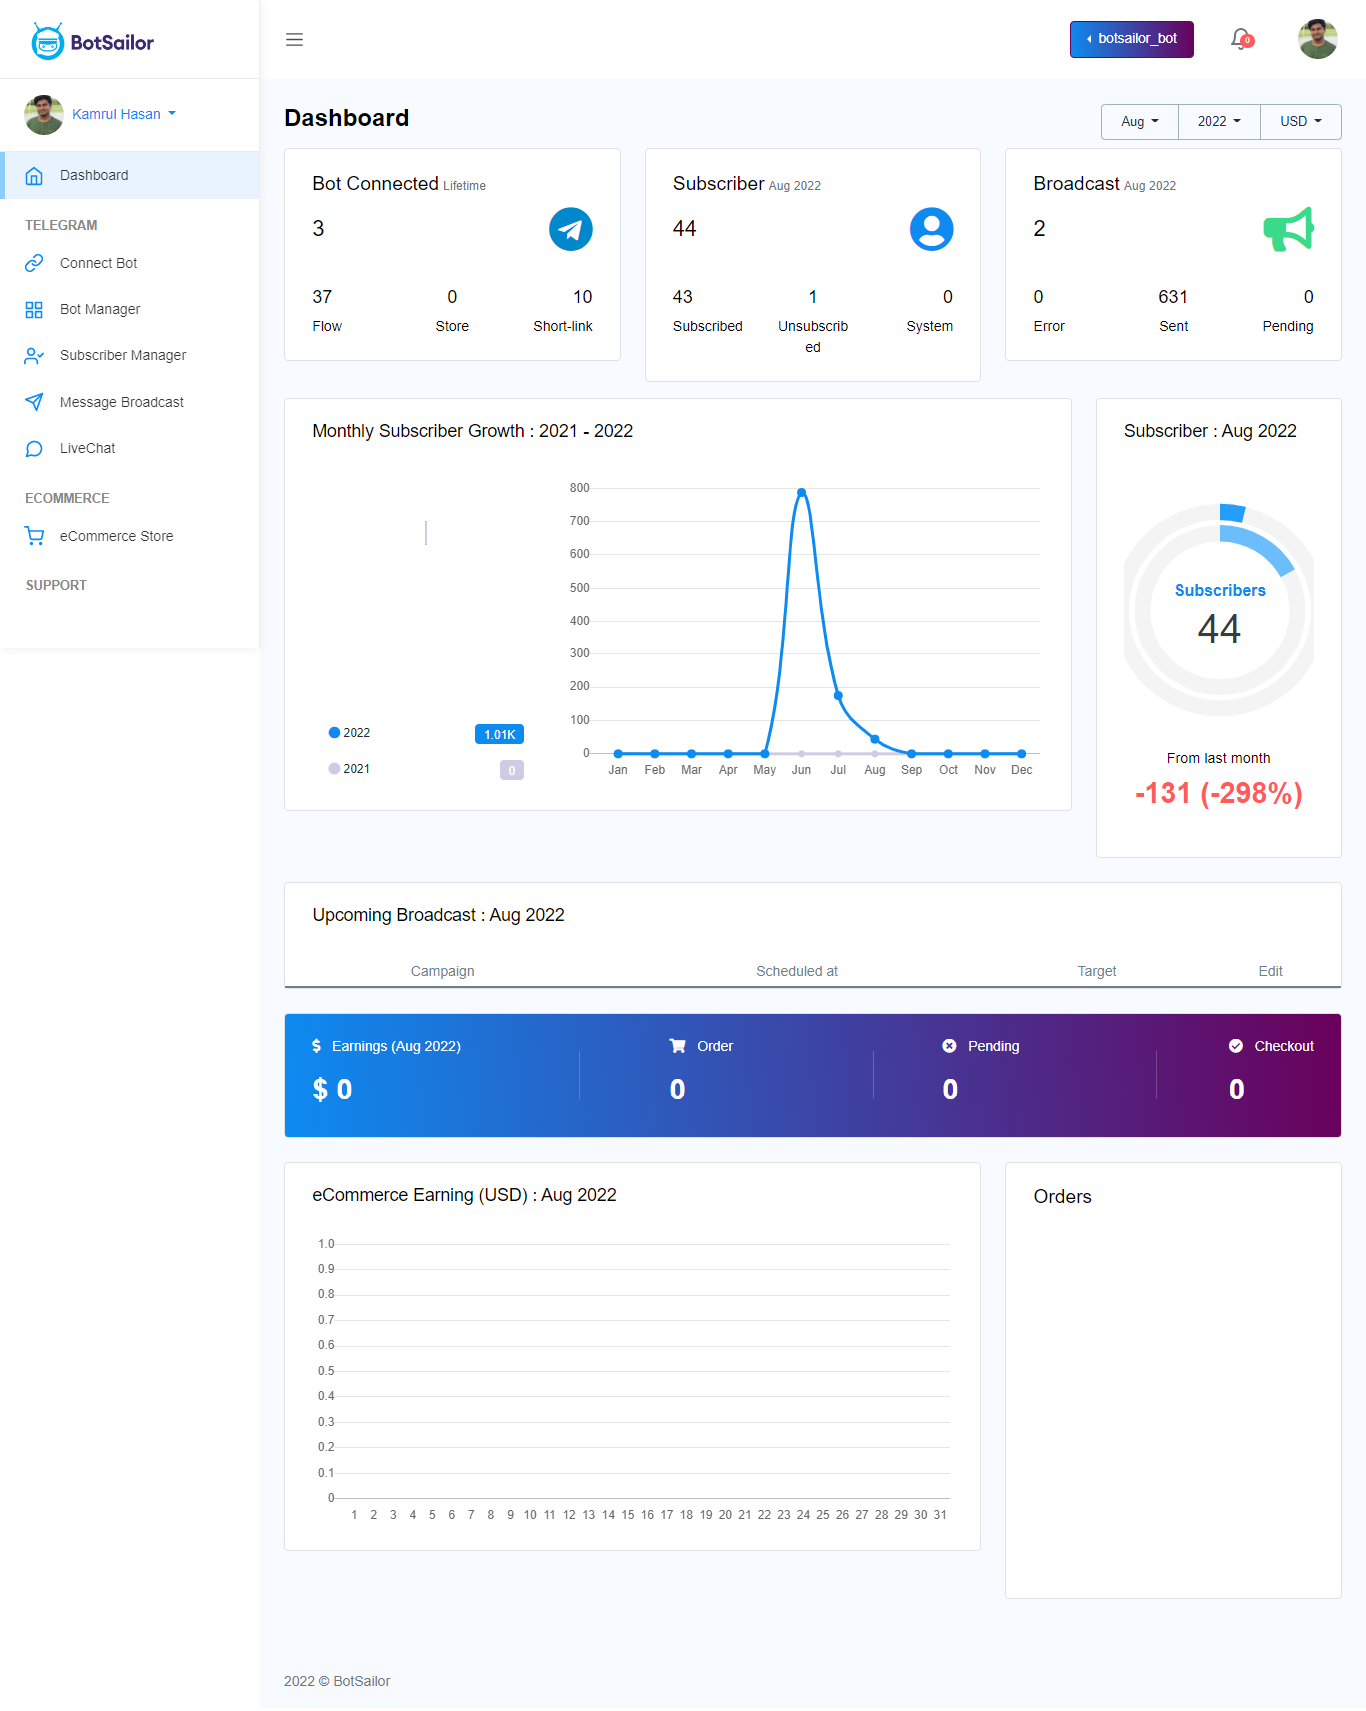Toggle the 2022 series legend

[x=349, y=733]
